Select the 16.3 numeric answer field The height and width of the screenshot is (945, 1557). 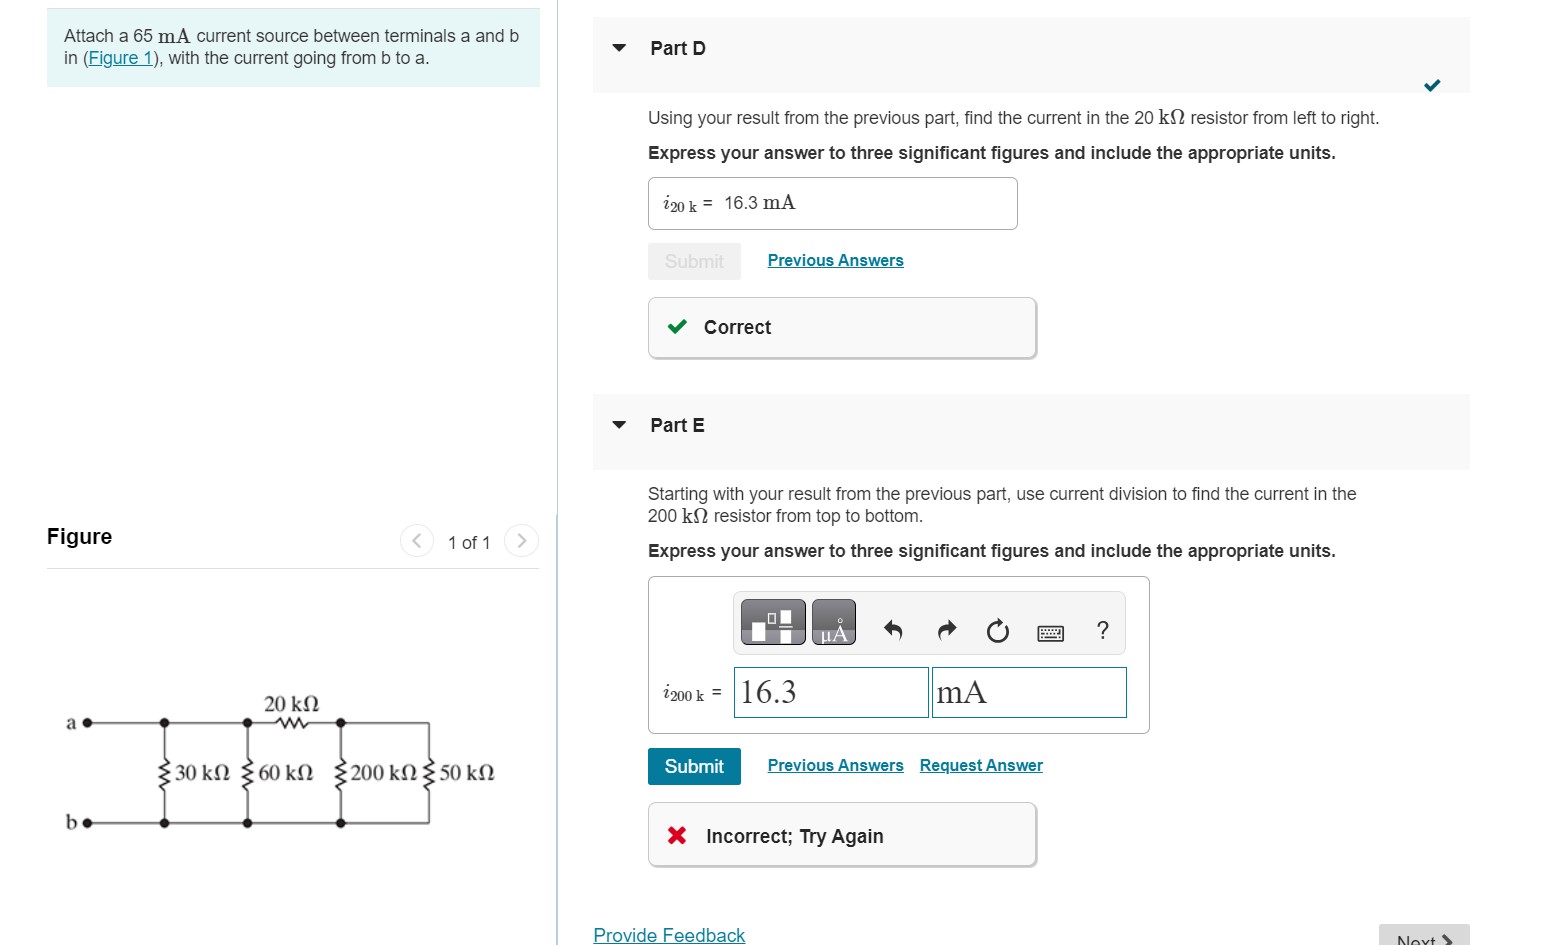[830, 692]
